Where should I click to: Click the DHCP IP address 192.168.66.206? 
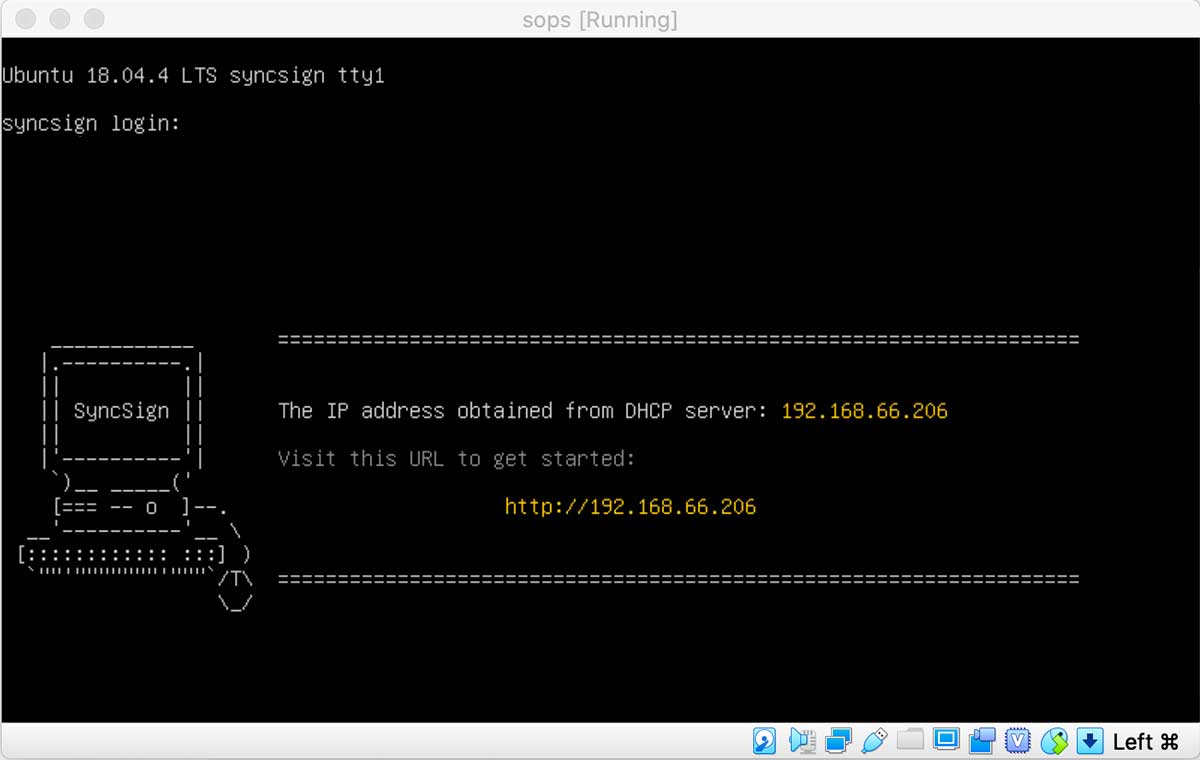(864, 410)
